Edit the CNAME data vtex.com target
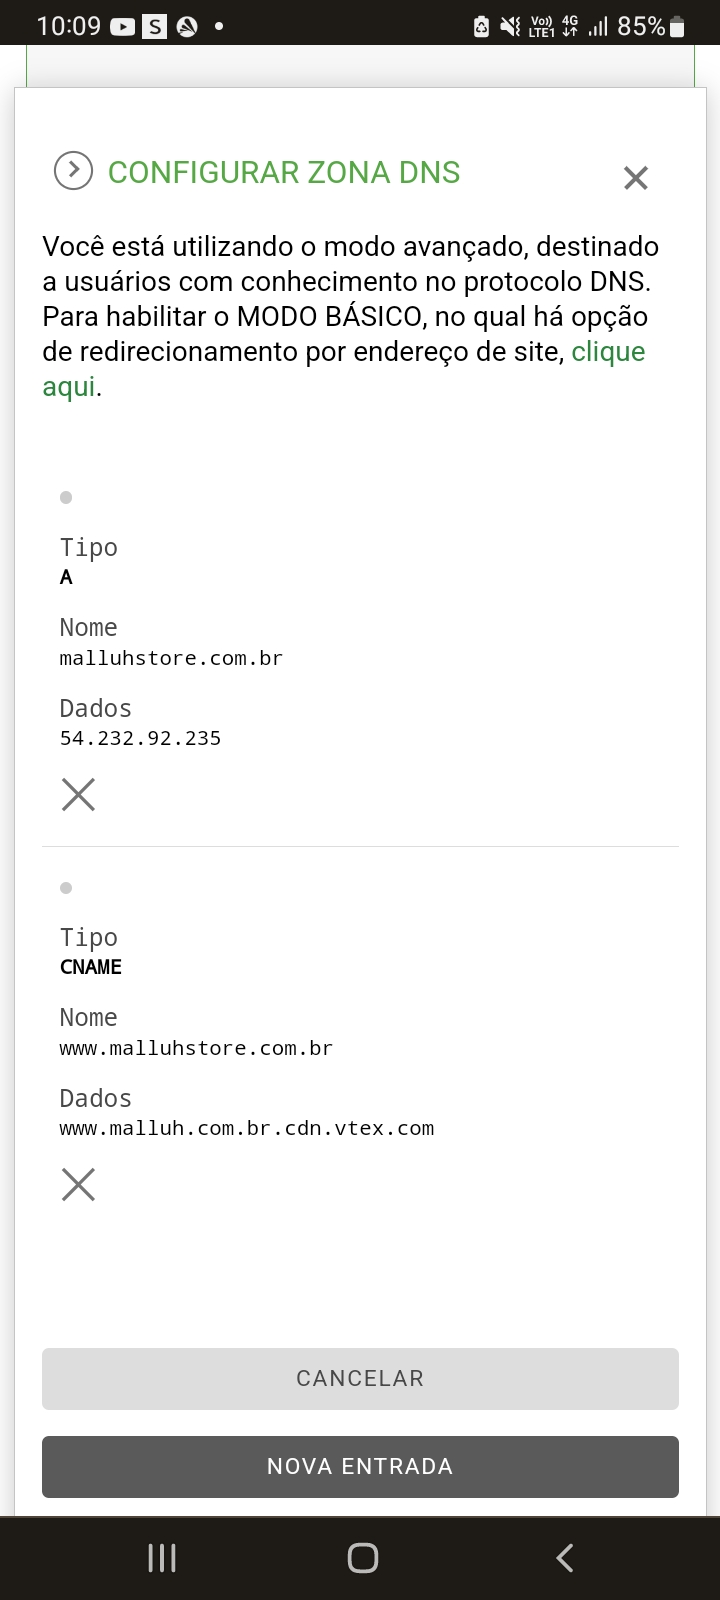Screen dimensions: 720x1600 click(247, 1128)
